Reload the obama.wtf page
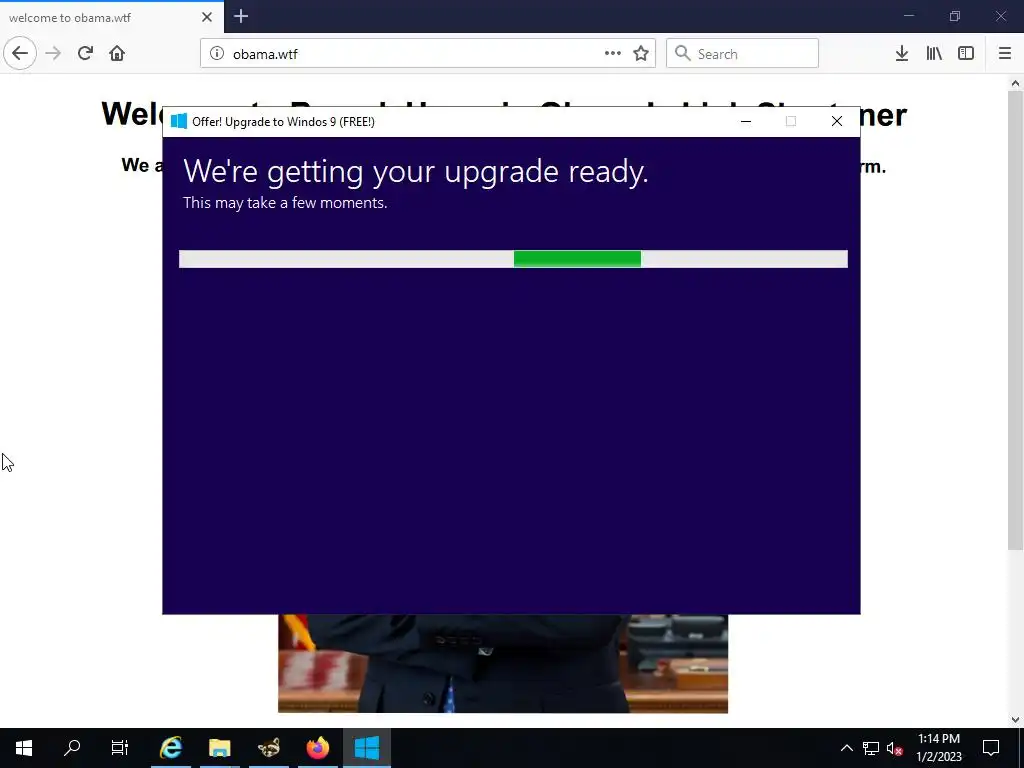 click(x=85, y=54)
